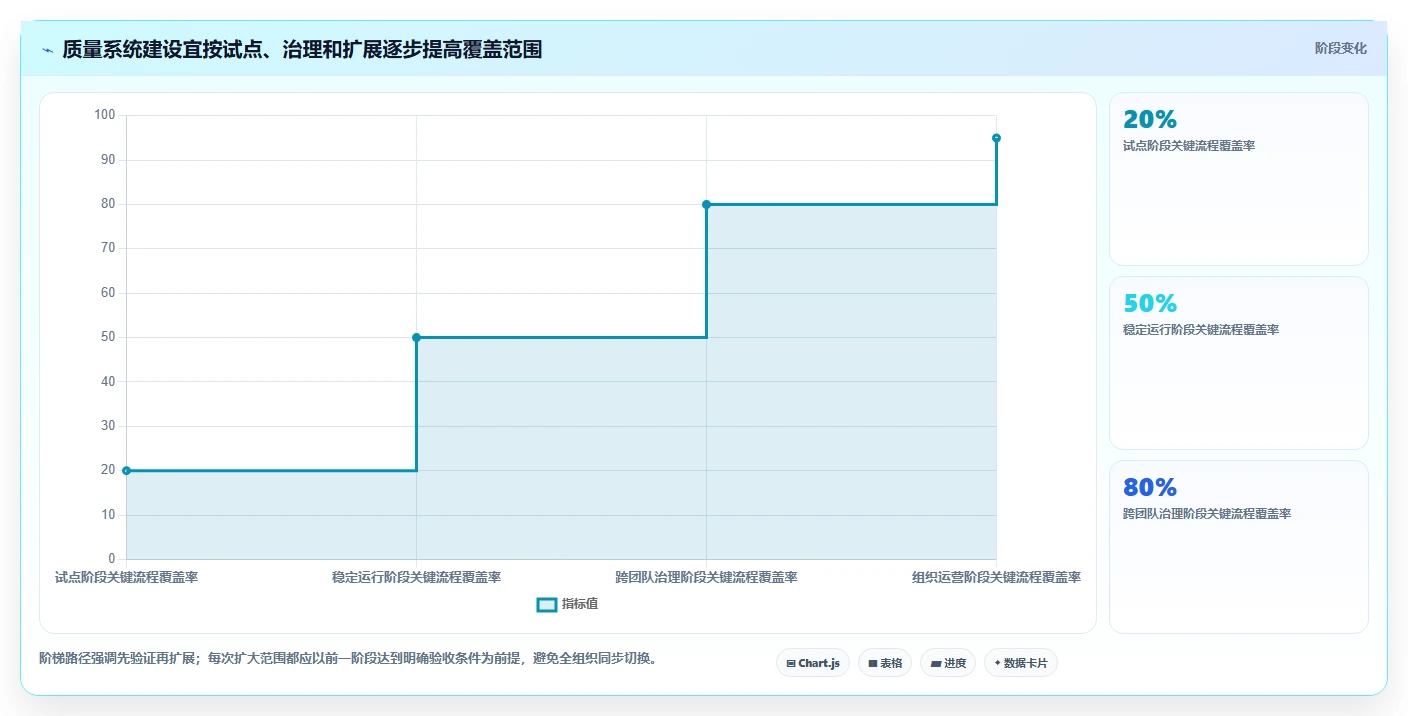Click x-axis label 跨团队治理阶段关键流程覆盖率

[706, 577]
